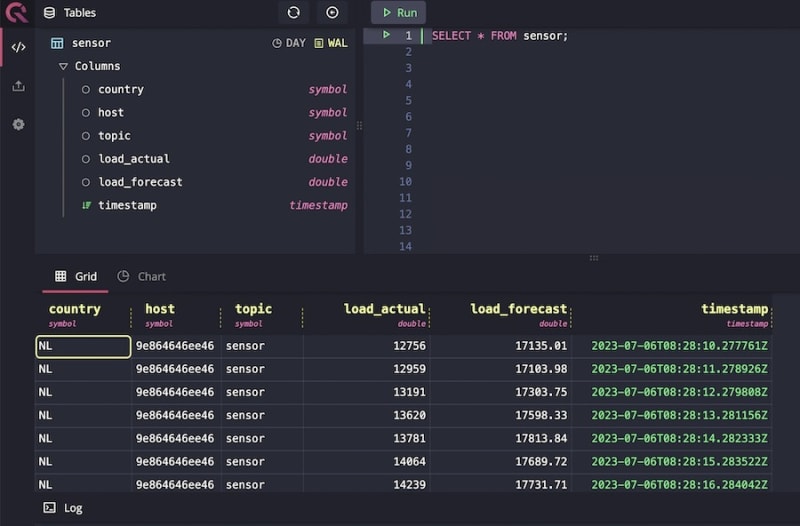This screenshot has height=526, width=800.
Task: Click the circle icon beside country column
Action: pyautogui.click(x=86, y=90)
